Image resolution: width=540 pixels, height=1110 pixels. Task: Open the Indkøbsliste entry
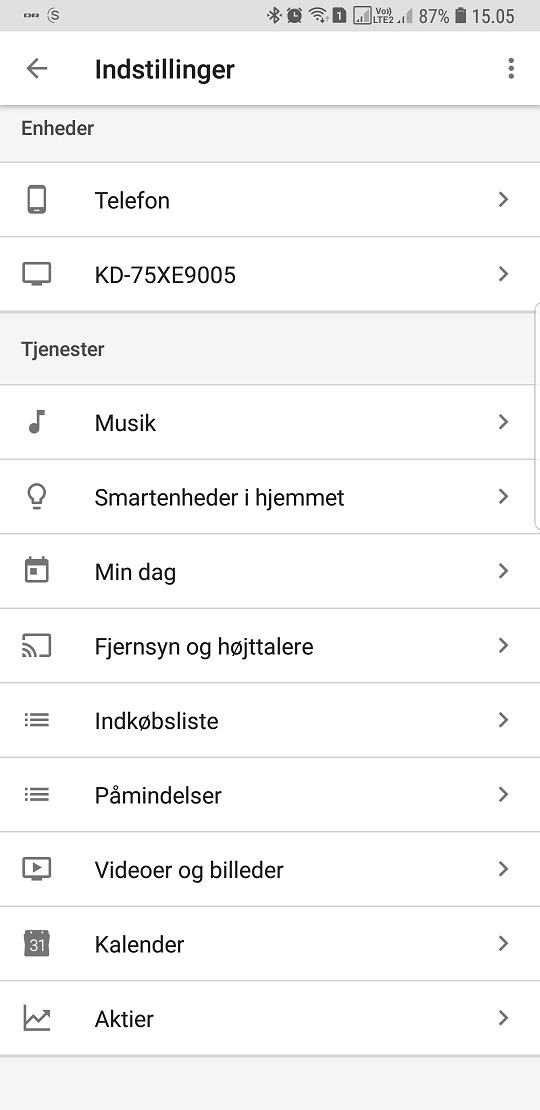coord(270,720)
